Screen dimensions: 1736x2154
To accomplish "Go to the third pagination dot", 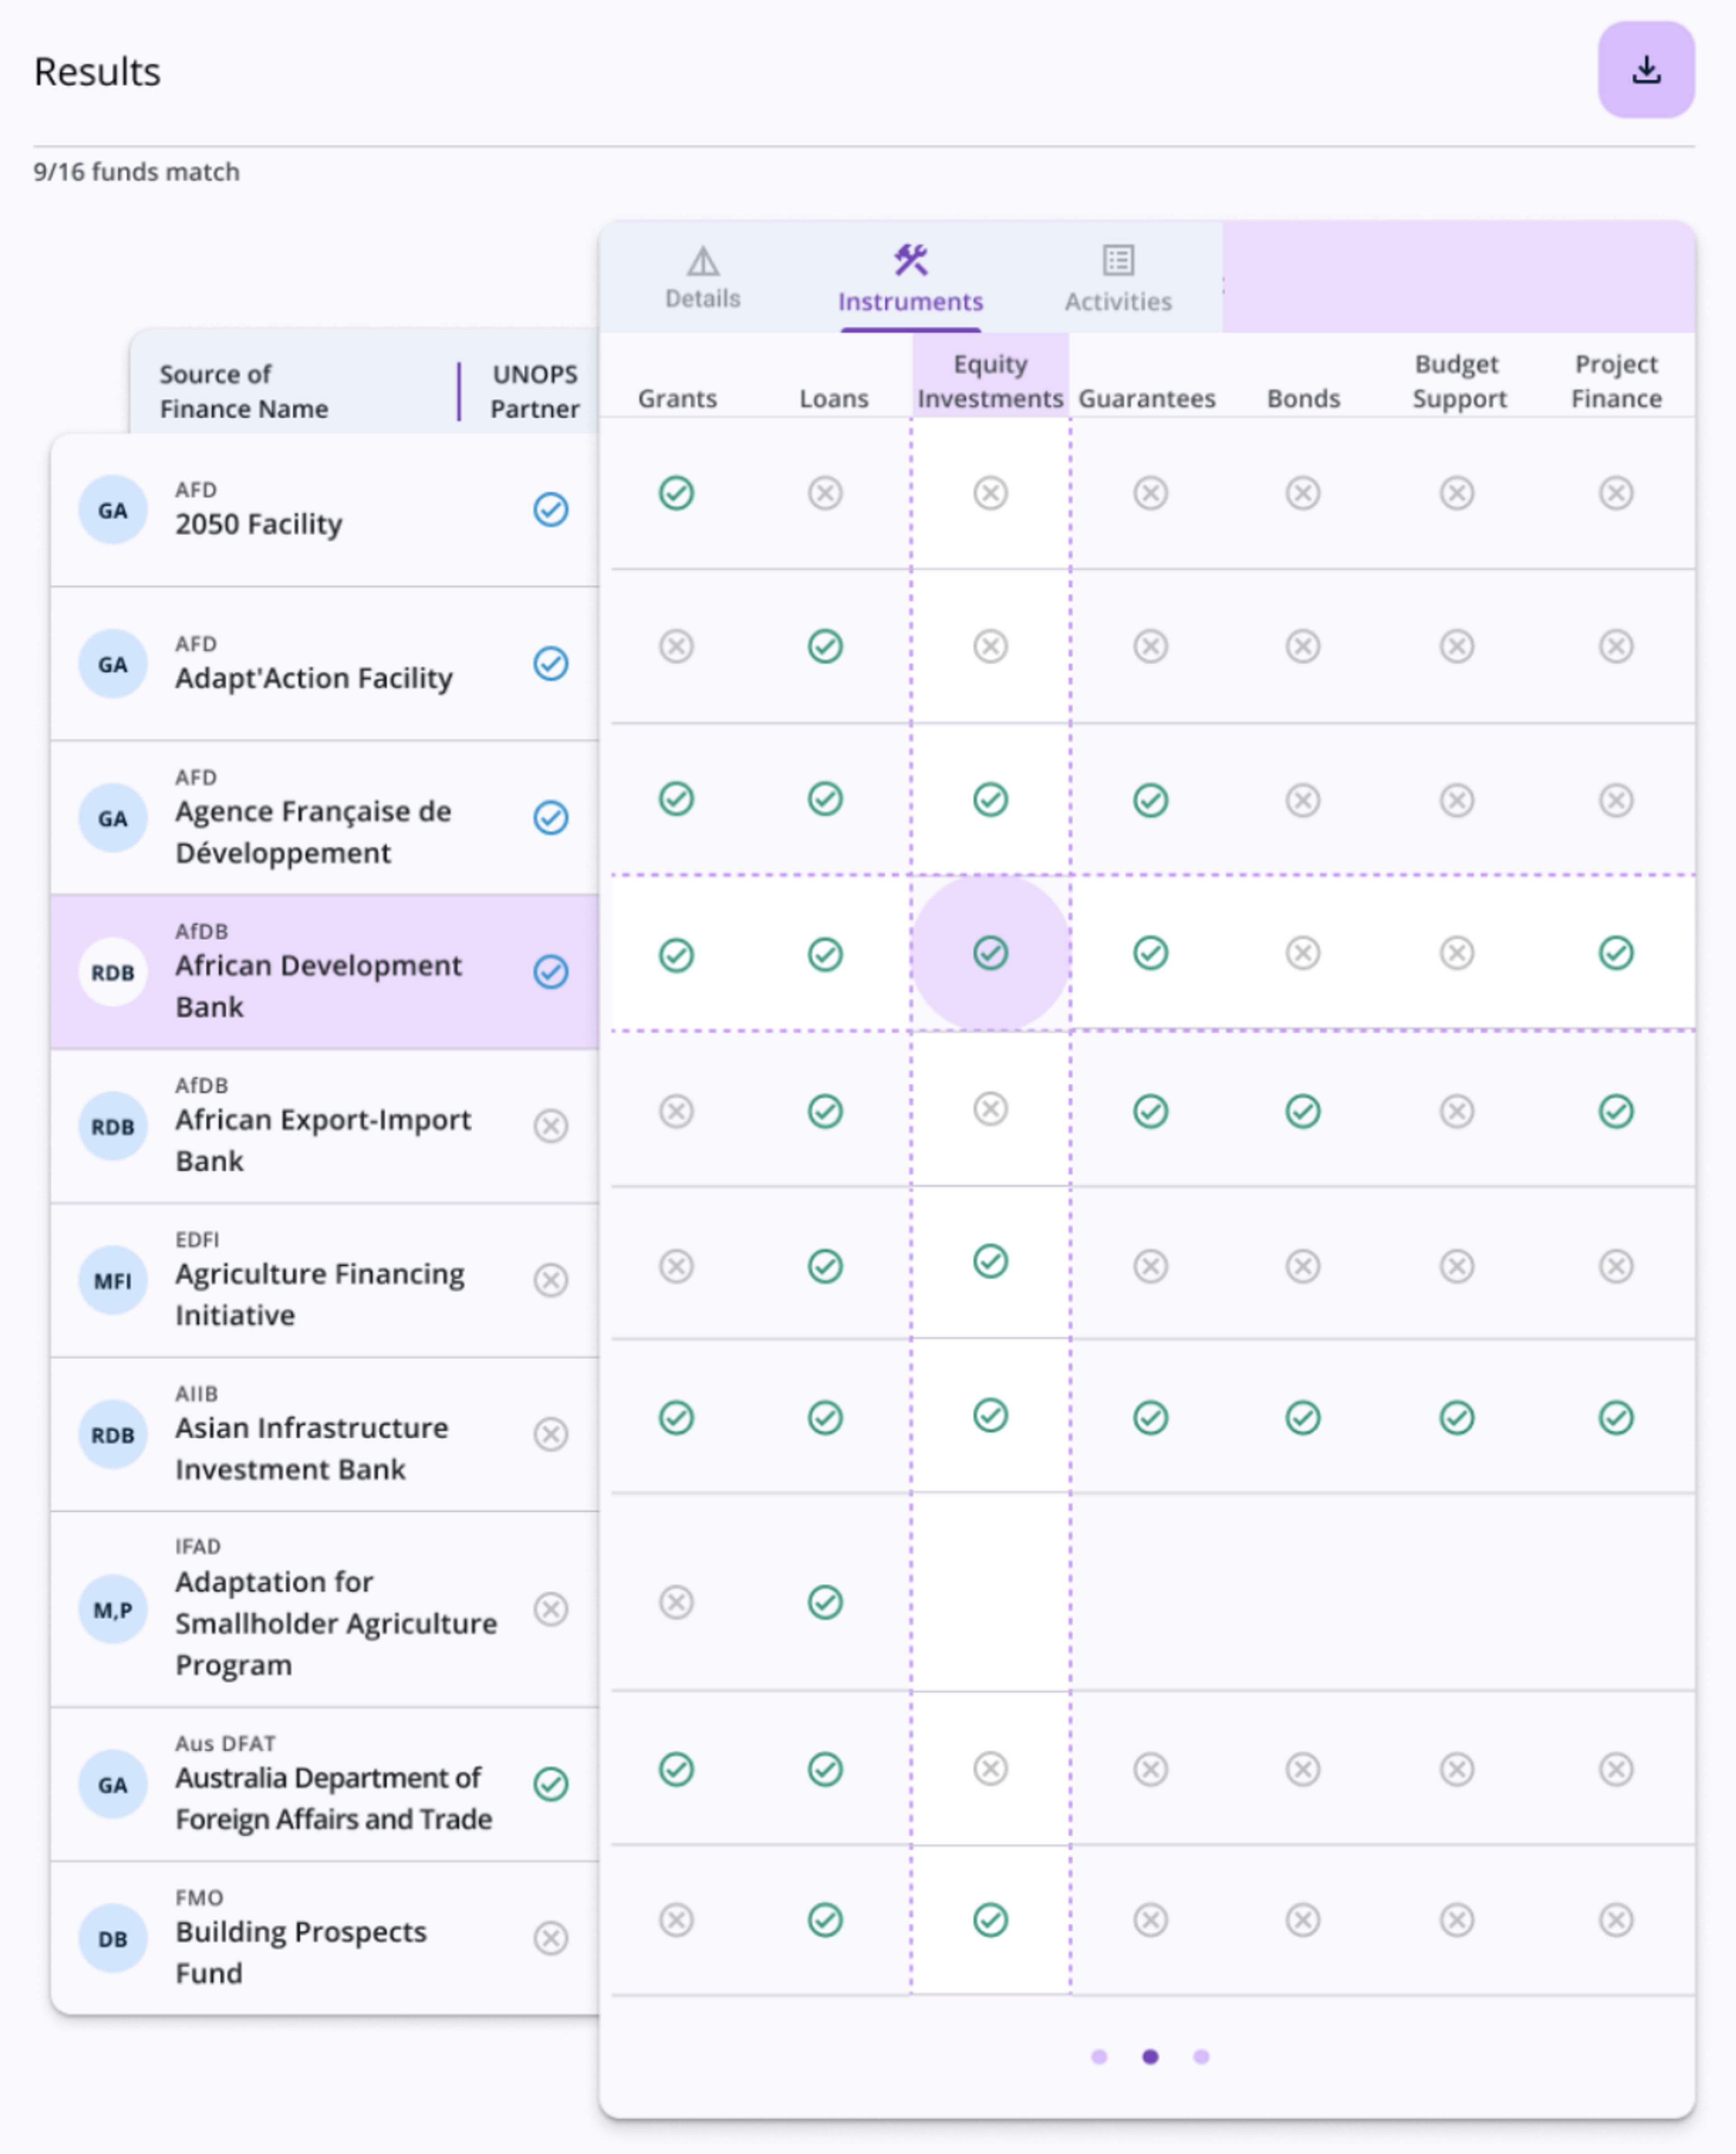I will [1201, 2056].
